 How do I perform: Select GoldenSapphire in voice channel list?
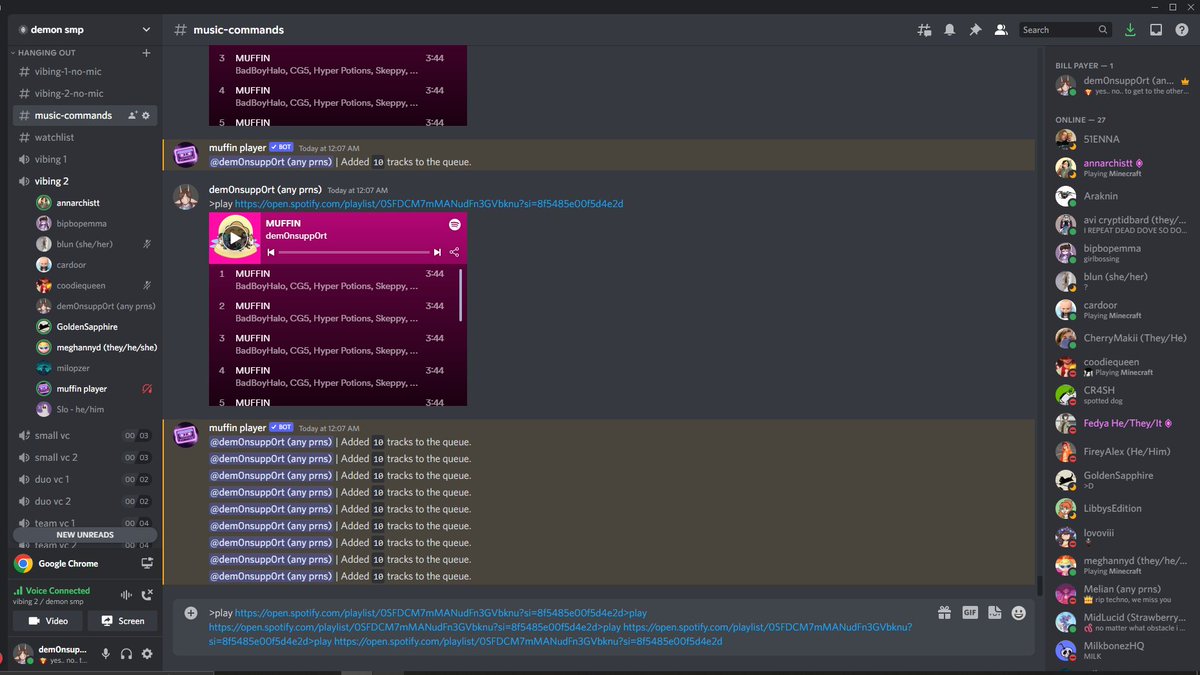click(95, 327)
